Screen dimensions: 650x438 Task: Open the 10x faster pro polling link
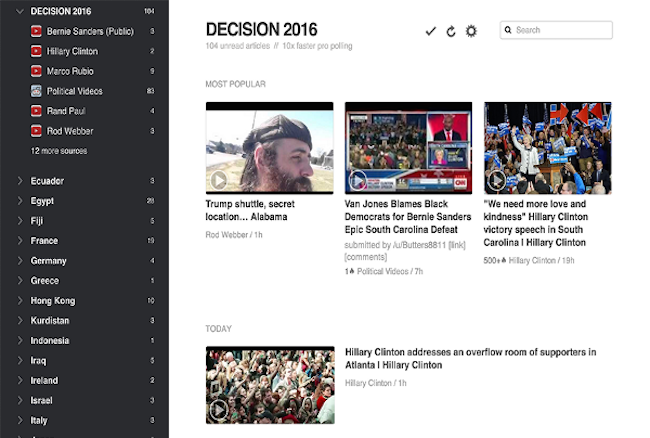coord(317,46)
